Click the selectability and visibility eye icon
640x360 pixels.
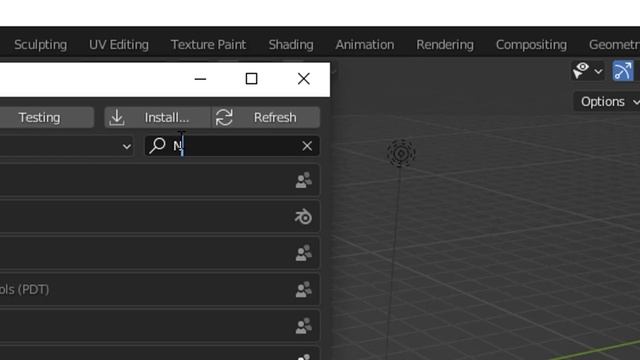(581, 71)
